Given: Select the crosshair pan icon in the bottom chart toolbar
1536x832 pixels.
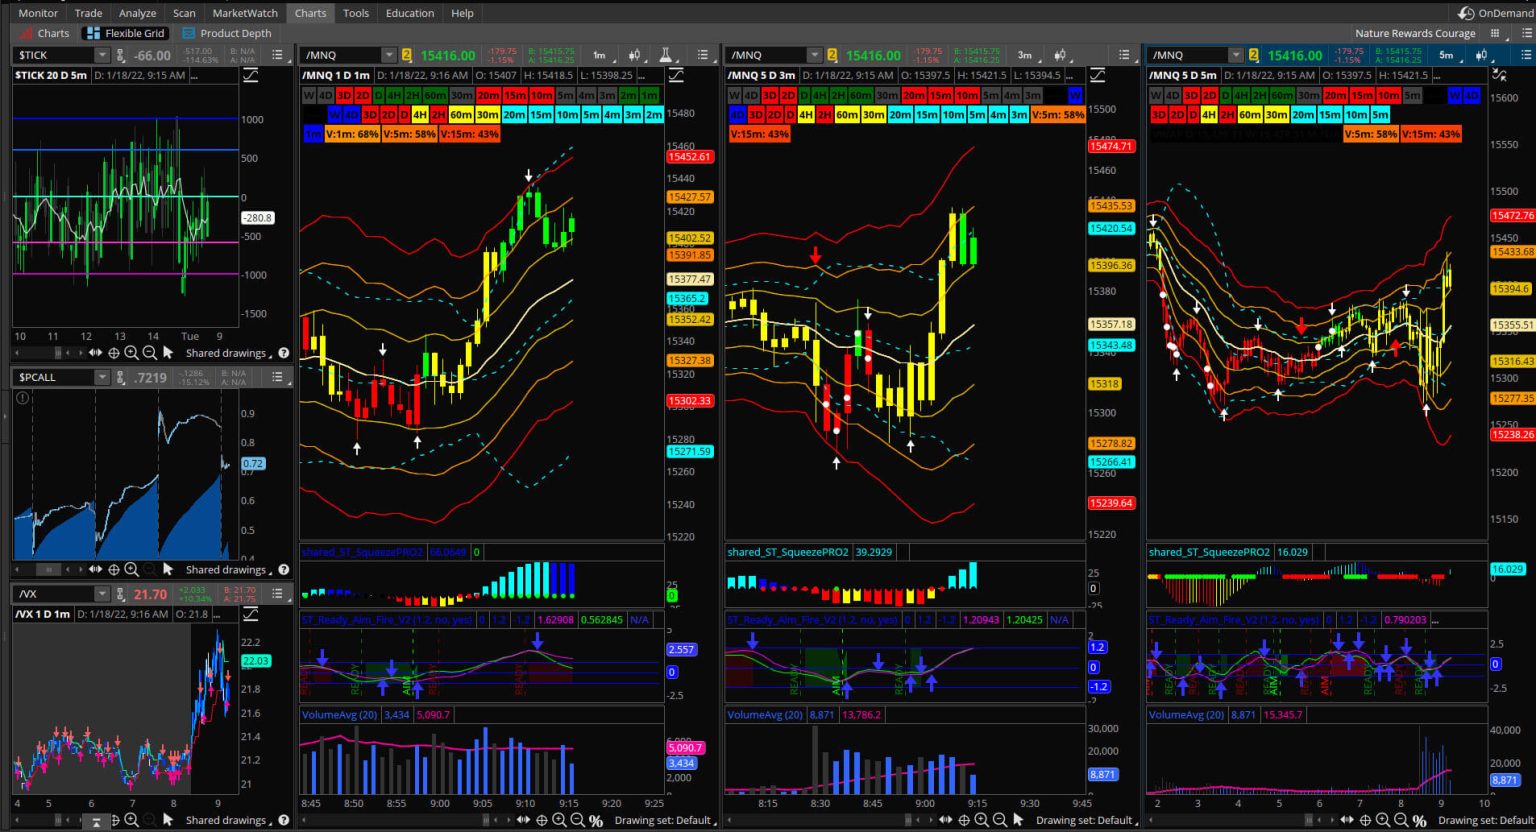Looking at the screenshot, I should pos(544,820).
